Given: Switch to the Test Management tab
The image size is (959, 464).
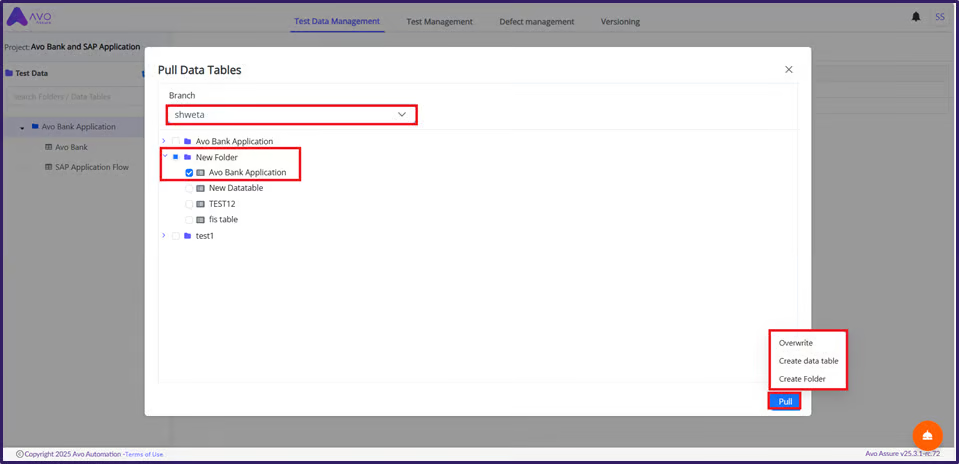Looking at the screenshot, I should click(439, 21).
